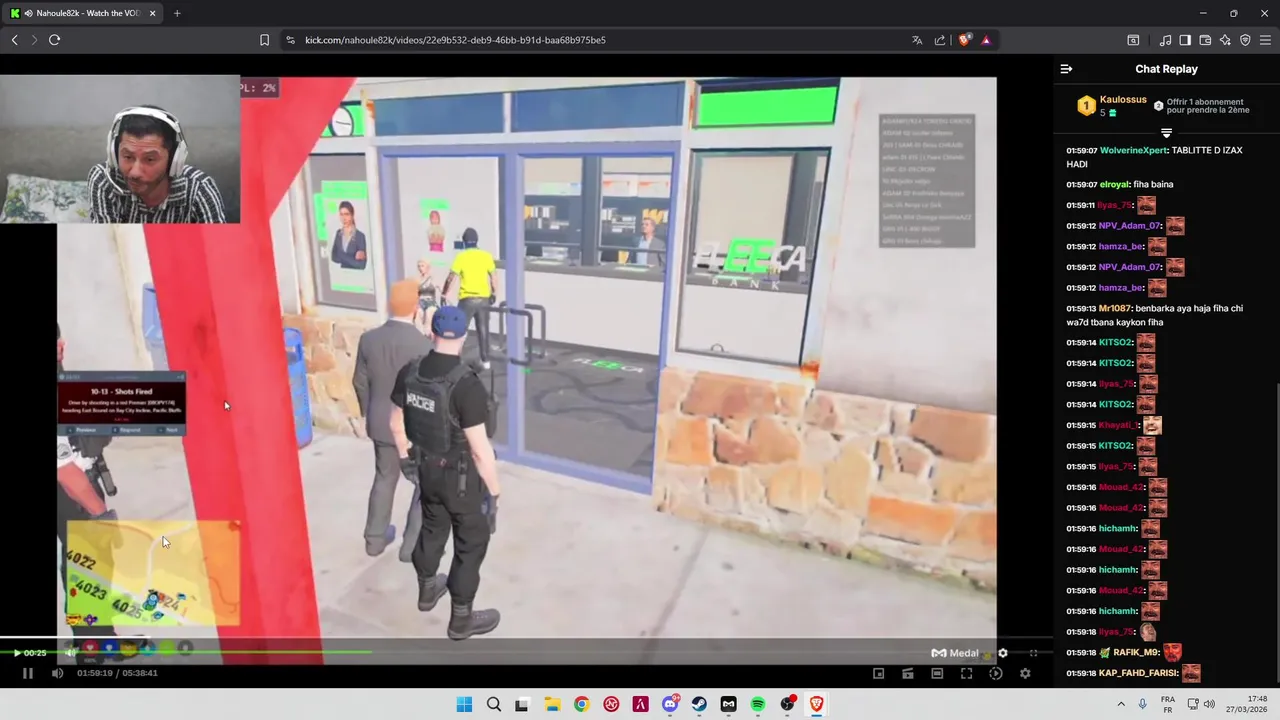Go forward in browser history
The width and height of the screenshot is (1280, 720).
click(x=33, y=40)
